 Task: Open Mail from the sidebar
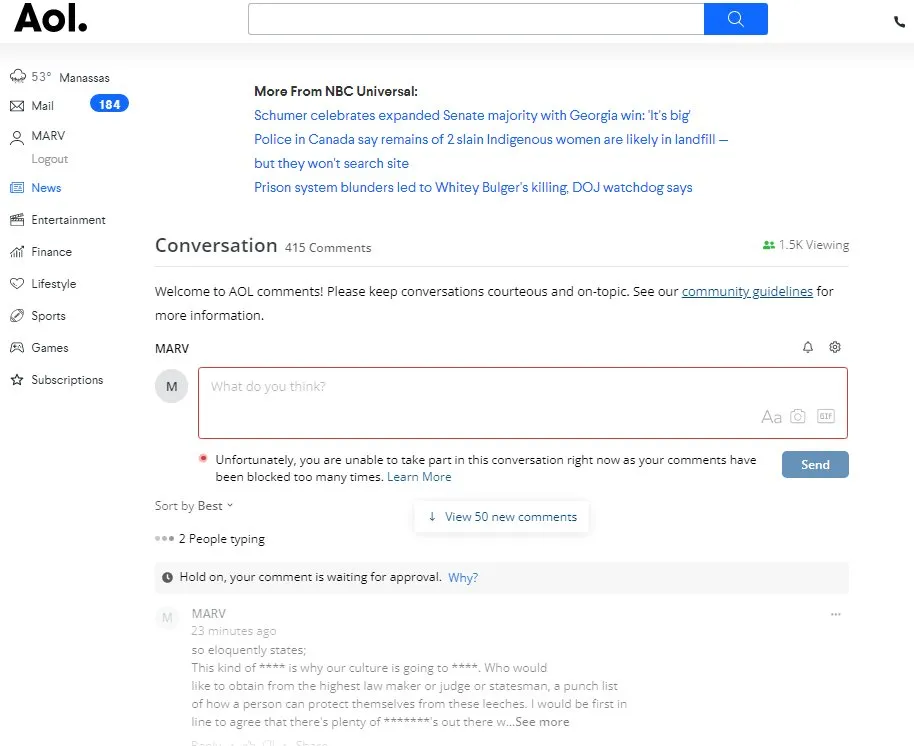point(42,106)
